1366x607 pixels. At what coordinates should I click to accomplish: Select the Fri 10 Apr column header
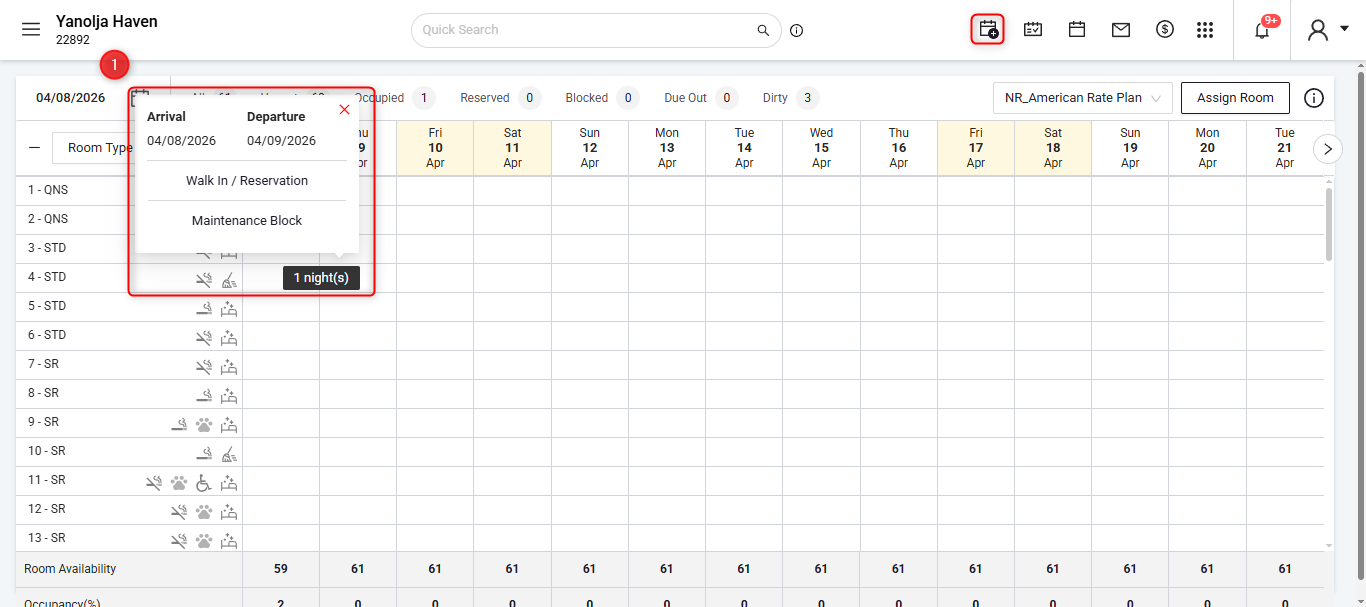435,148
